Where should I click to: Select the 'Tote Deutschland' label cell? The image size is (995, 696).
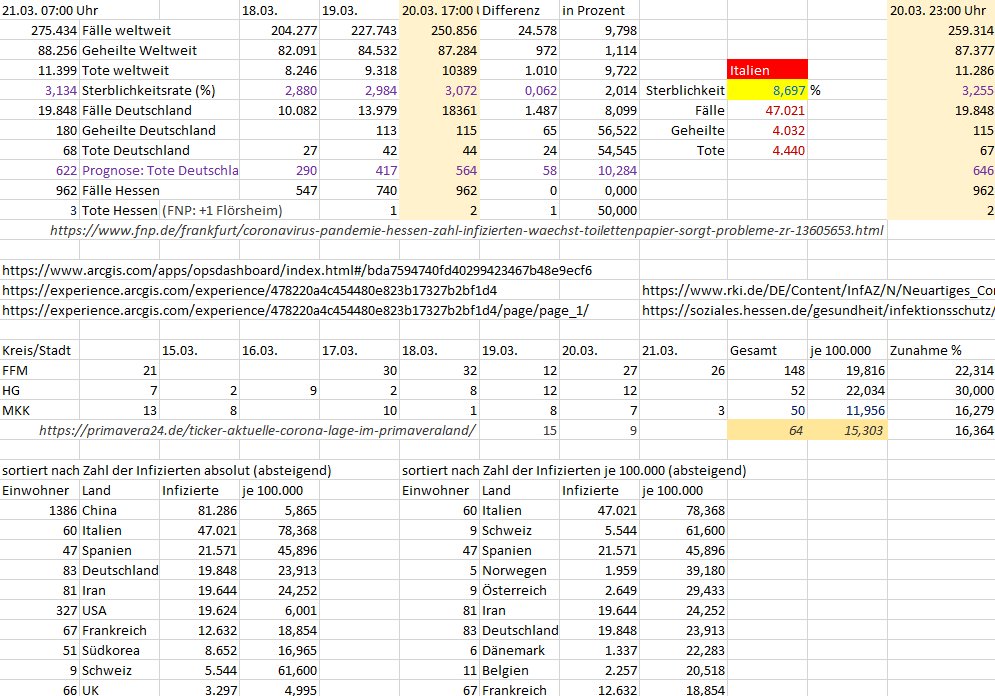(159, 150)
